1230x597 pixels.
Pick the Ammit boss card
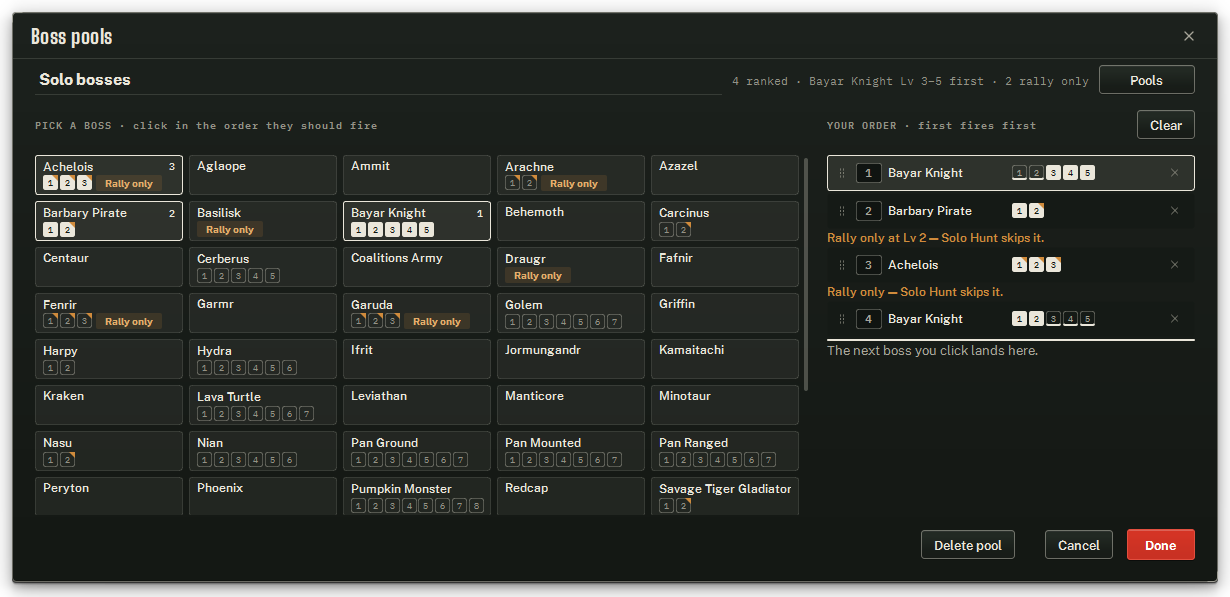coord(417,175)
